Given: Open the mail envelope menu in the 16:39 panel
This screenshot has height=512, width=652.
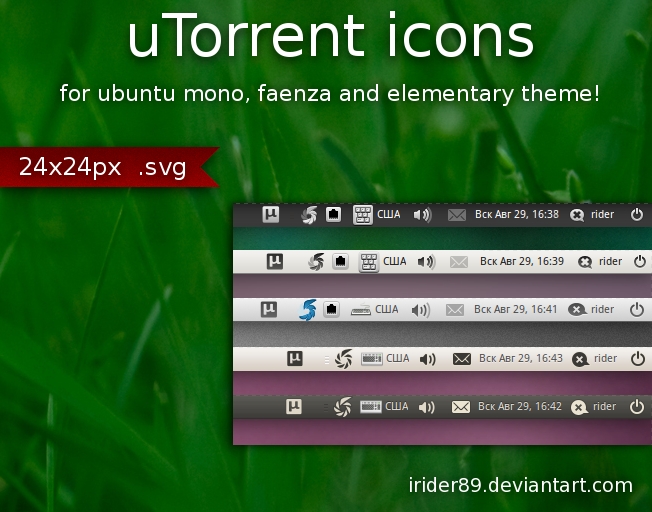Looking at the screenshot, I should tap(459, 262).
